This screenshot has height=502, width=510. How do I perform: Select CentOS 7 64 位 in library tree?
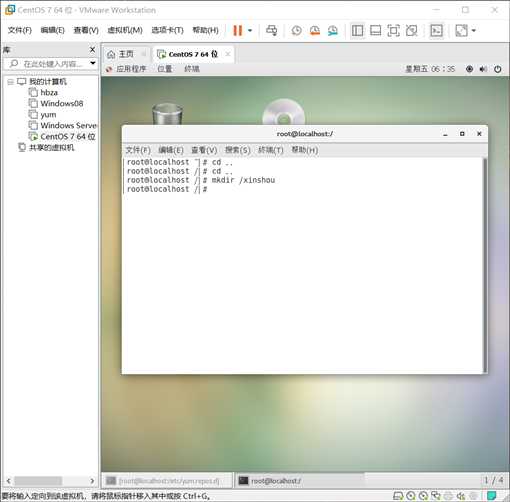[62, 136]
